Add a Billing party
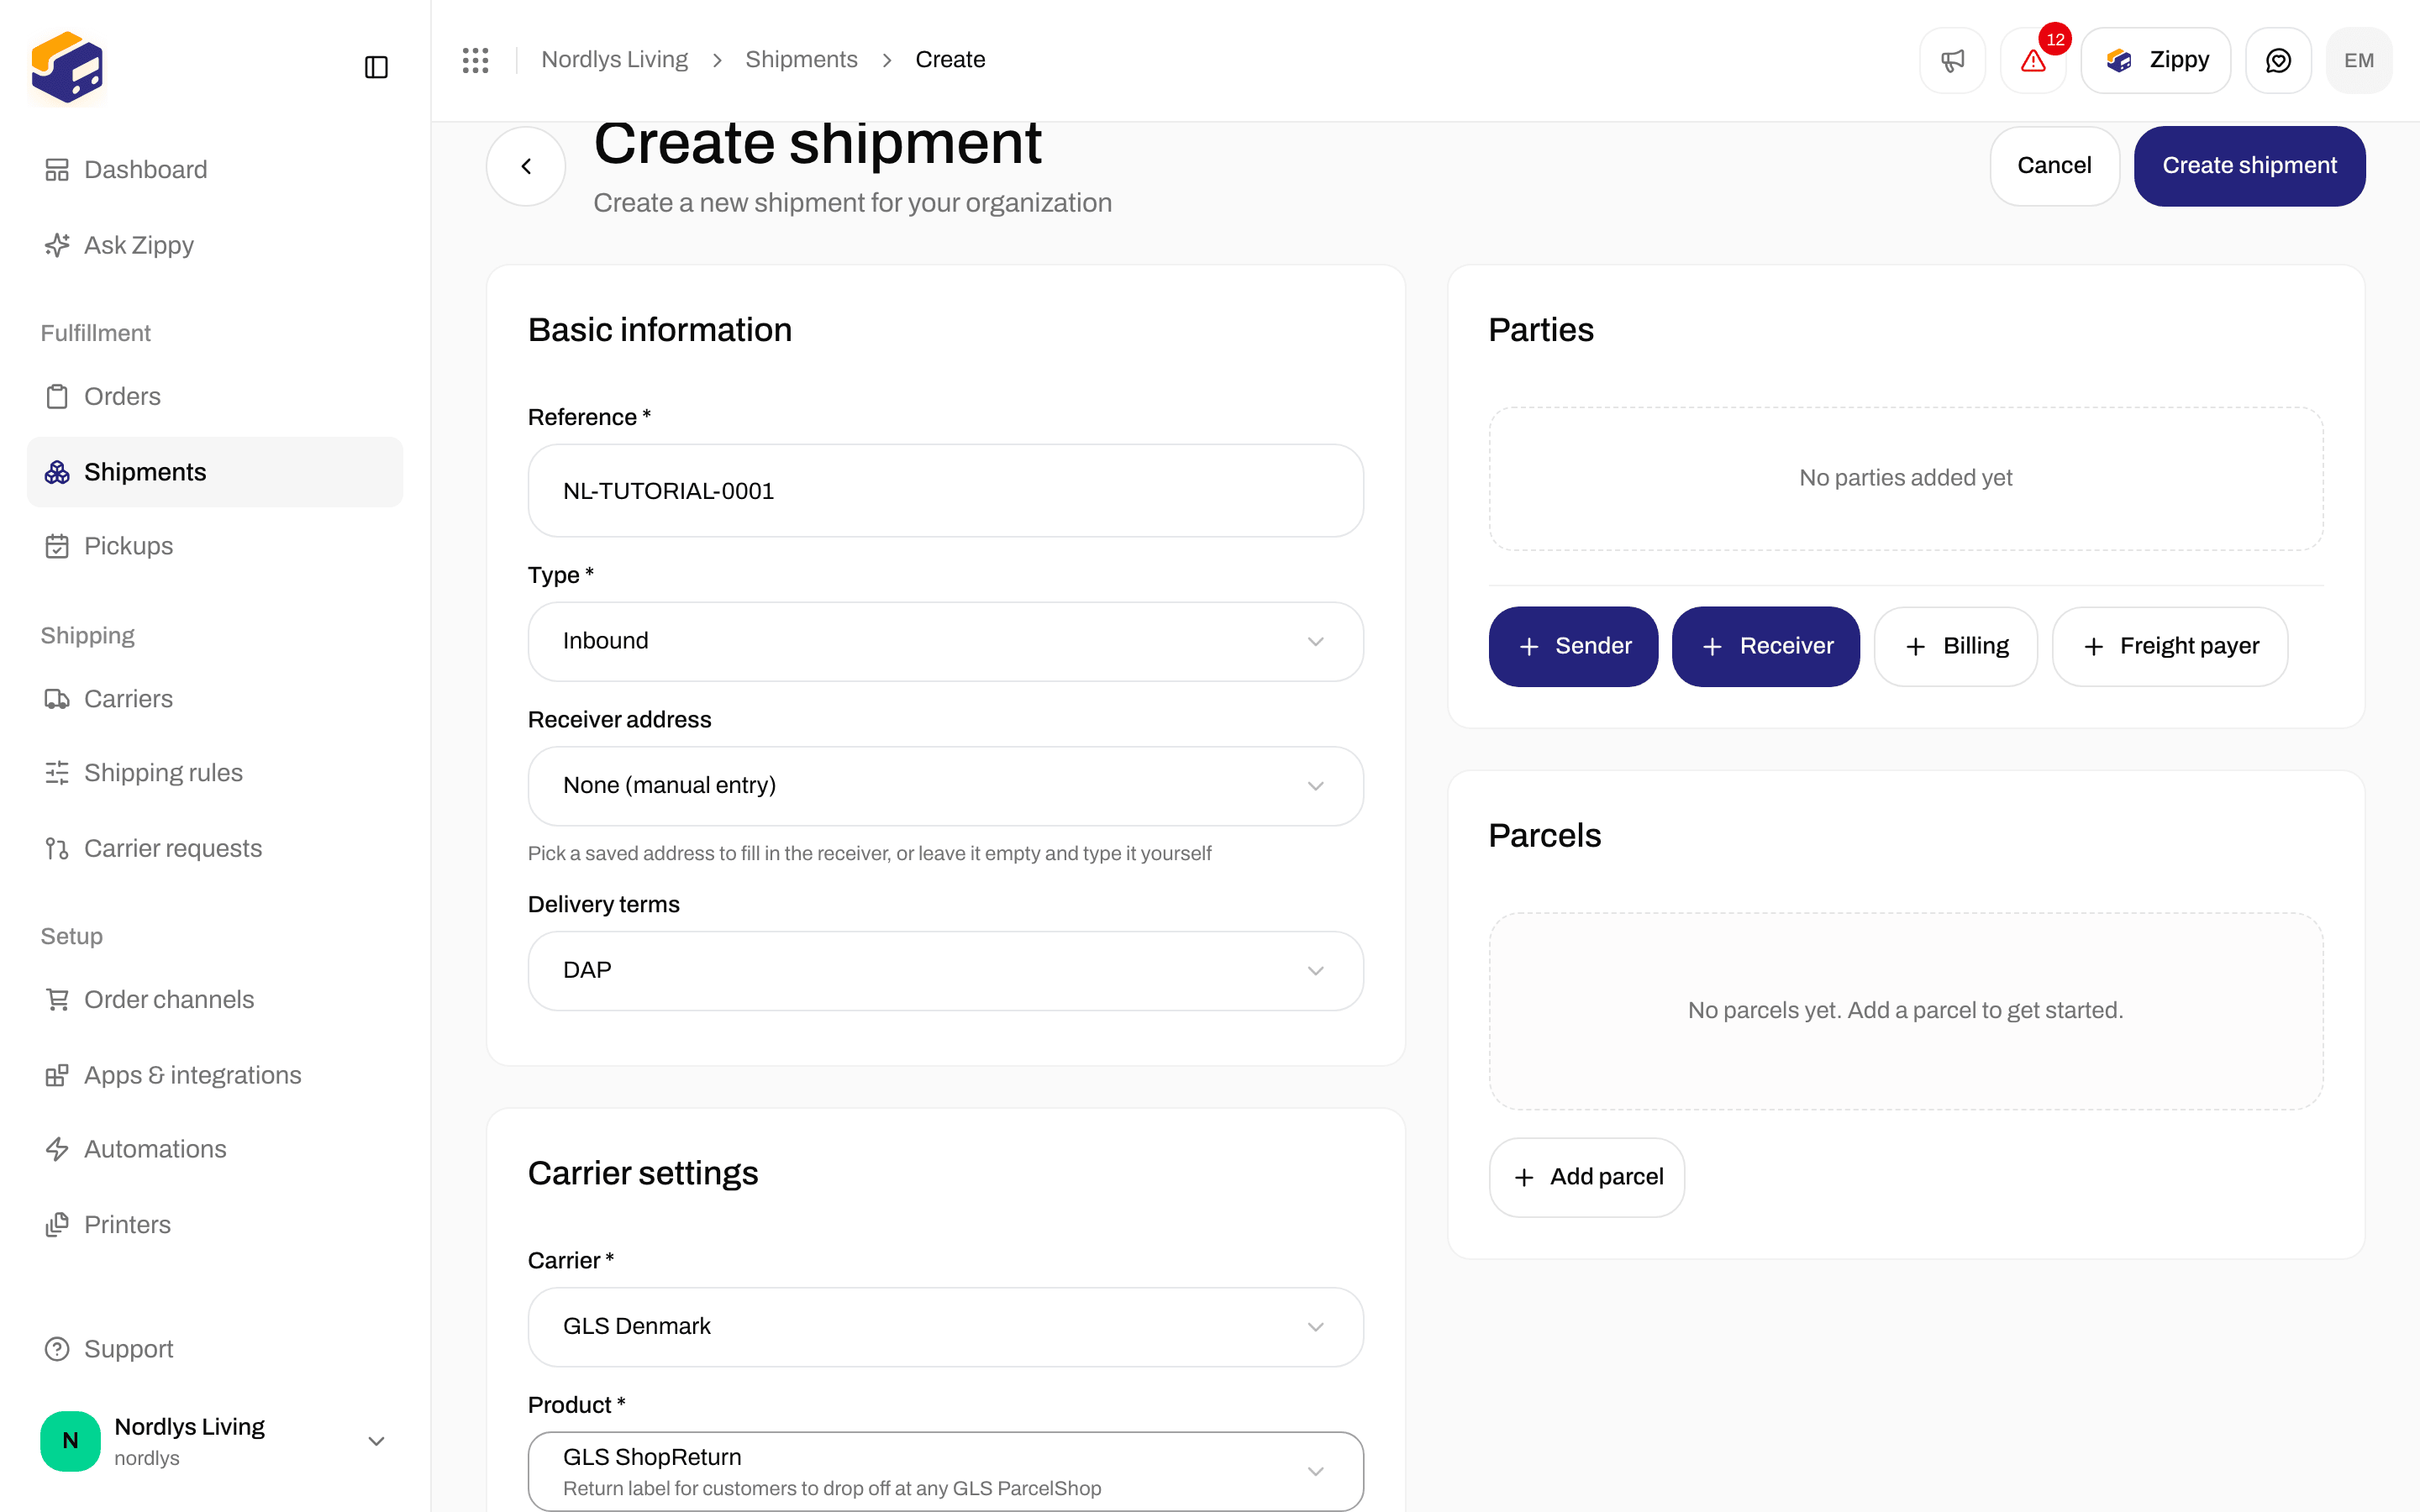Screen dimensions: 2420x1512 [1956, 646]
